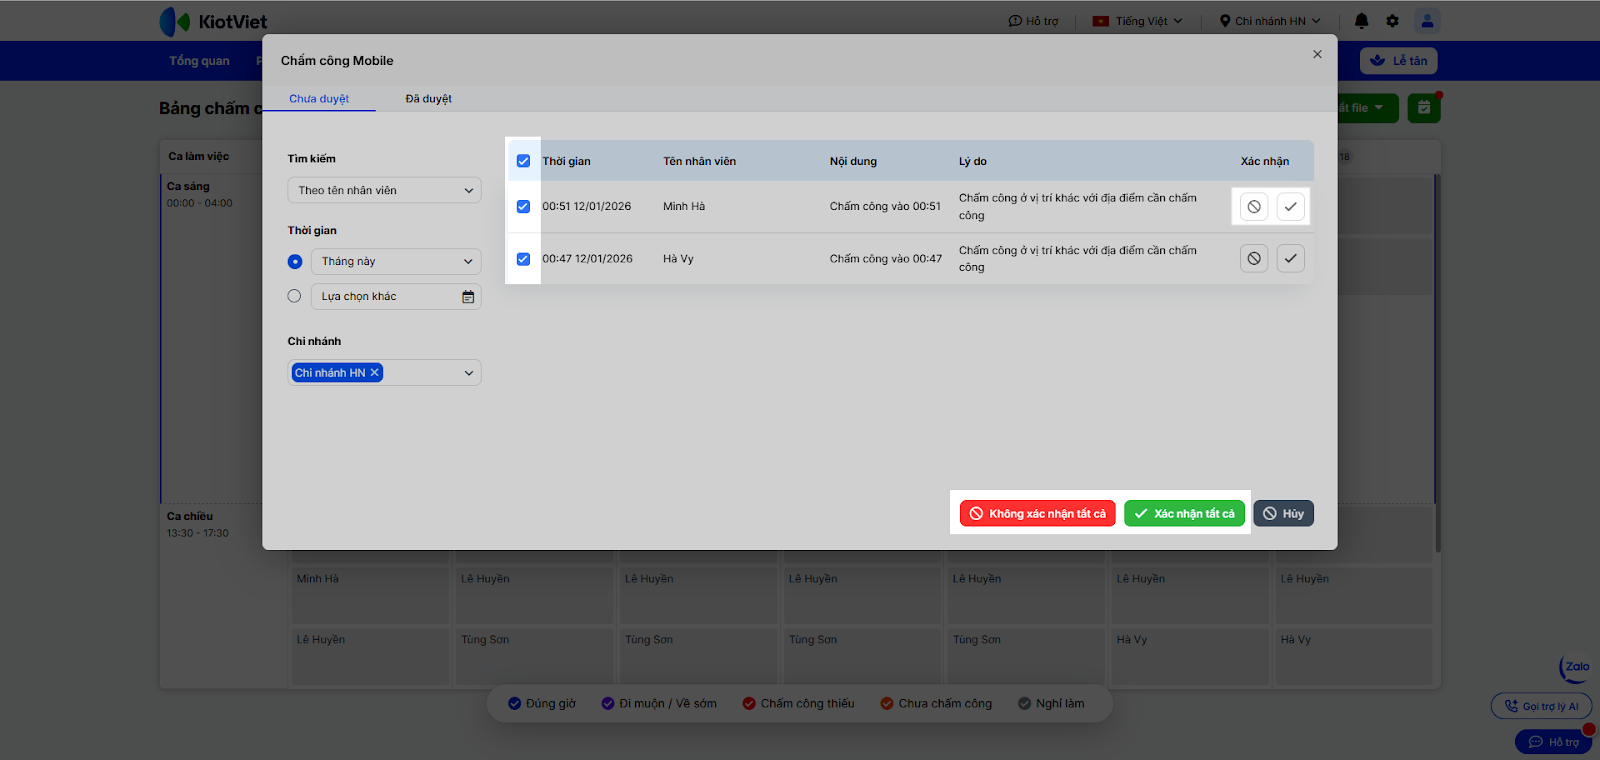Approve Minh Hà's check-in request
Screen dimensions: 1600x760
[1291, 207]
